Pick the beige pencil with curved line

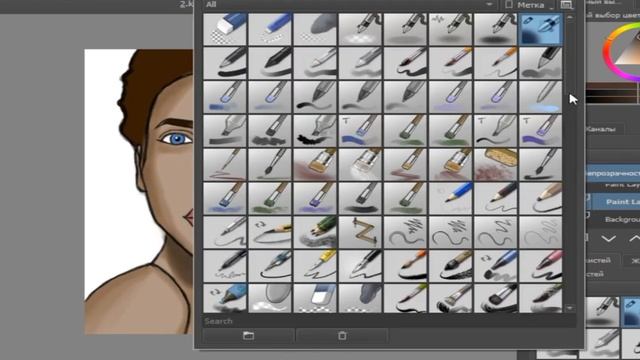(541, 198)
